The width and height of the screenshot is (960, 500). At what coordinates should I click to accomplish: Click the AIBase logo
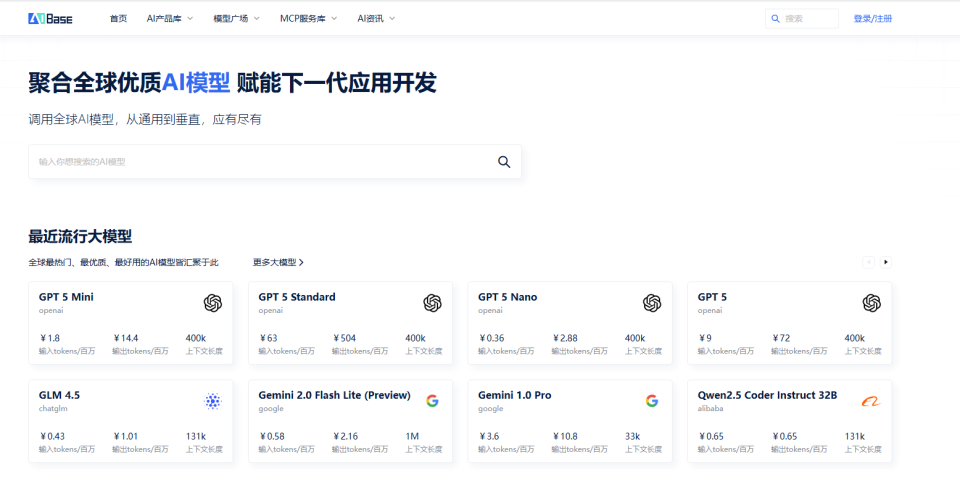[x=50, y=19]
